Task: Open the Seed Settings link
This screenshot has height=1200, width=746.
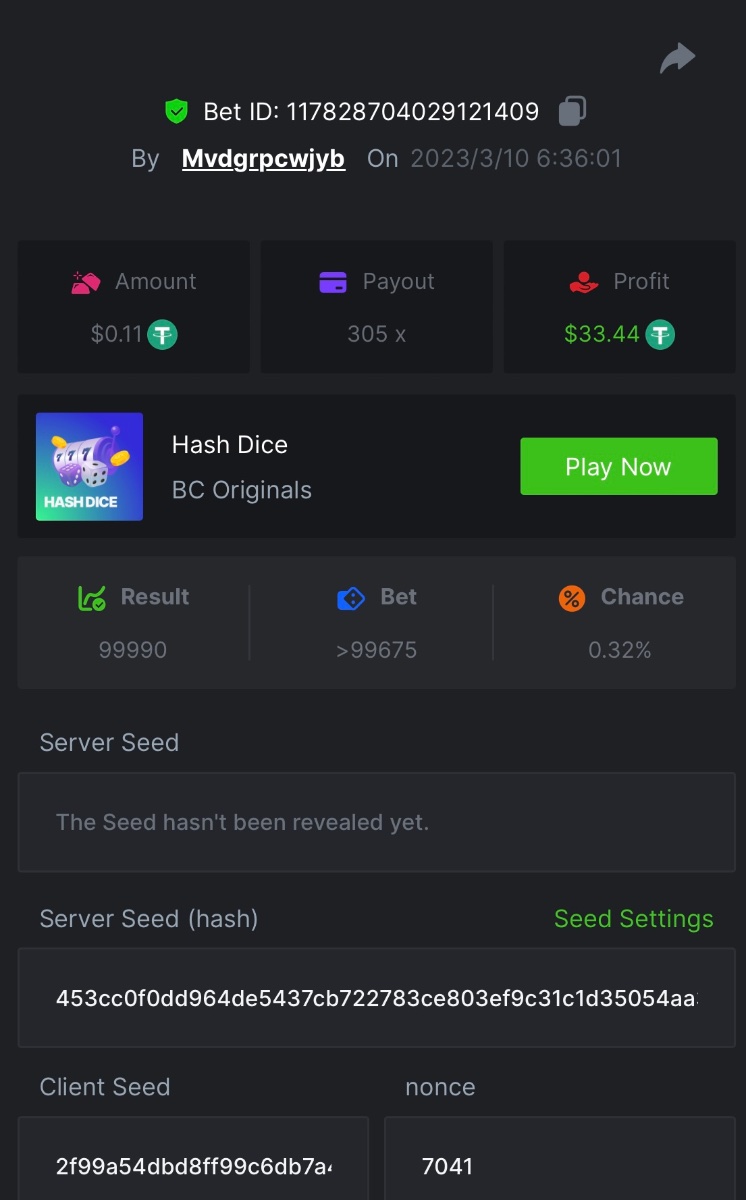Action: click(633, 919)
